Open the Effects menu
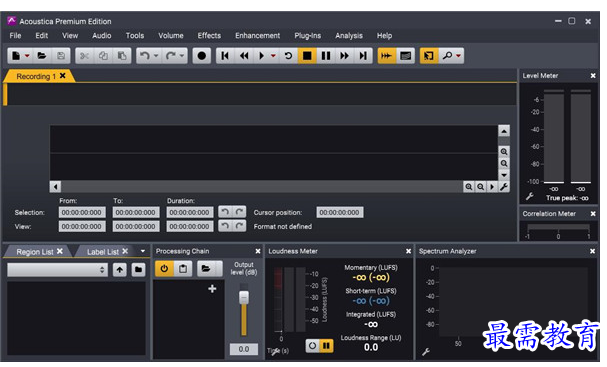The width and height of the screenshot is (607, 367). click(x=209, y=36)
